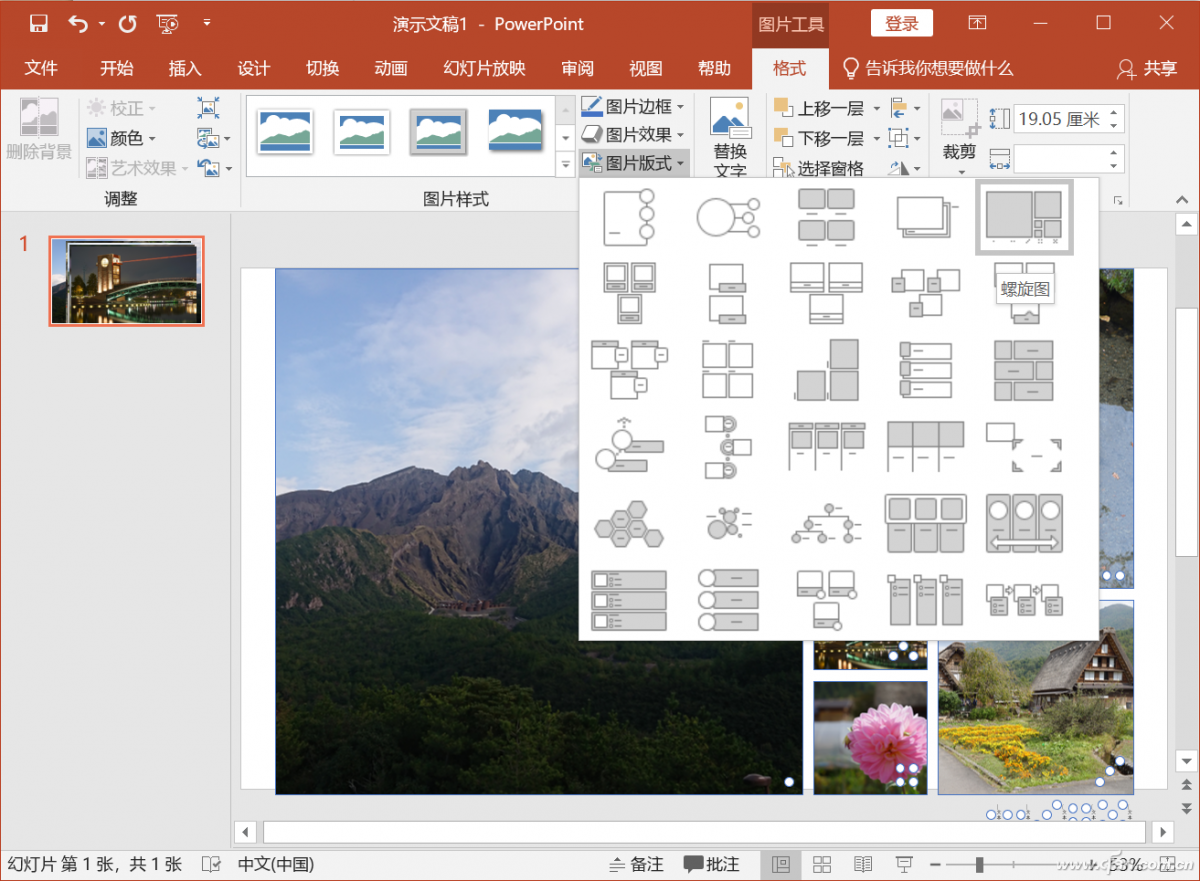This screenshot has height=881, width=1200.
Task: Choose the picture caption list layout with four pictures
Action: [x=825, y=217]
